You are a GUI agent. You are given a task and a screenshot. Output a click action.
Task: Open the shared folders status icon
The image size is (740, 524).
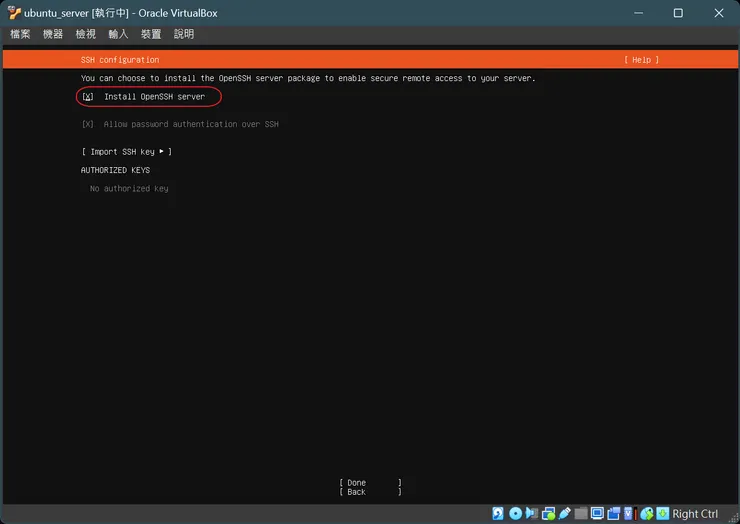[x=581, y=513]
